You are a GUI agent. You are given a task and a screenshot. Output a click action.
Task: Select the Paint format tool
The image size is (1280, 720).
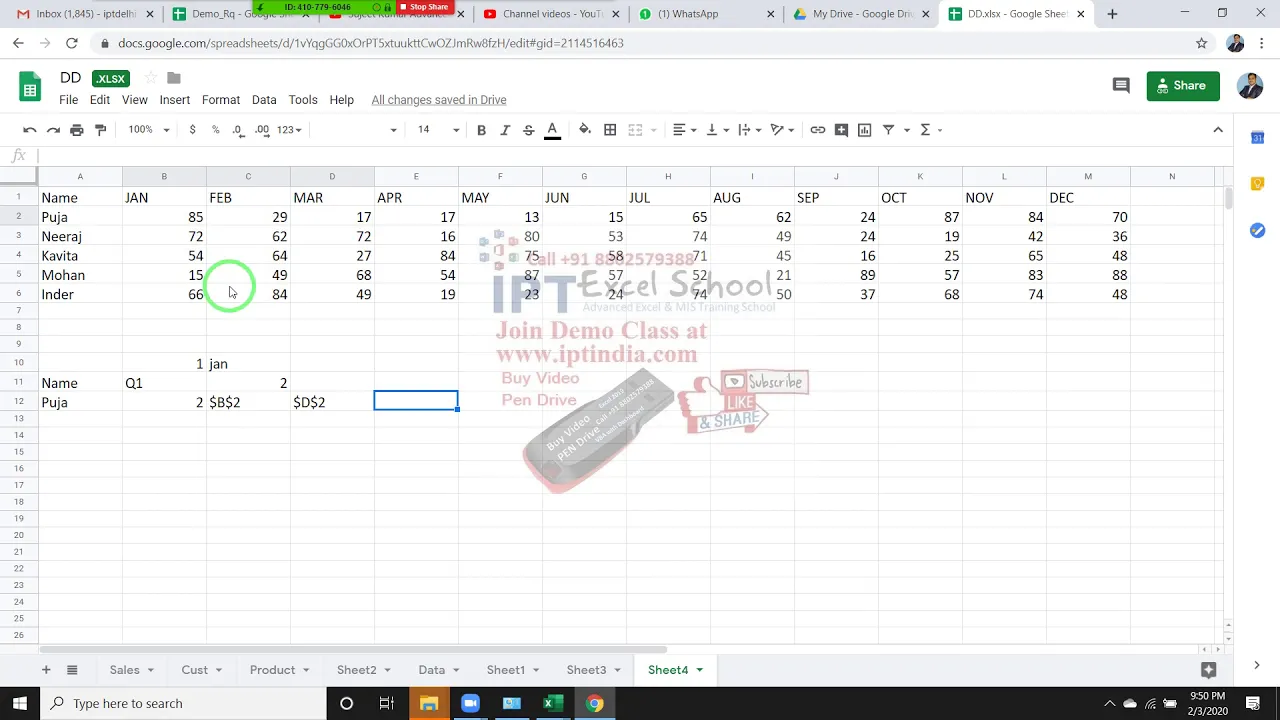tap(100, 130)
